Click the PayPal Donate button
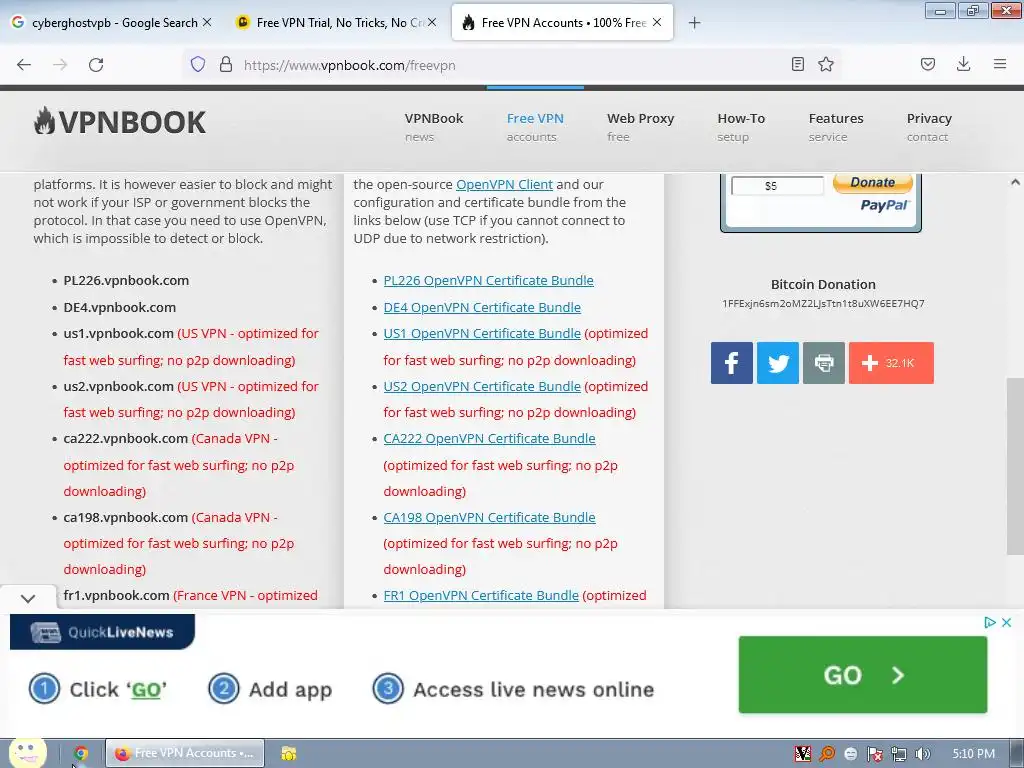Viewport: 1024px width, 768px height. click(872, 183)
